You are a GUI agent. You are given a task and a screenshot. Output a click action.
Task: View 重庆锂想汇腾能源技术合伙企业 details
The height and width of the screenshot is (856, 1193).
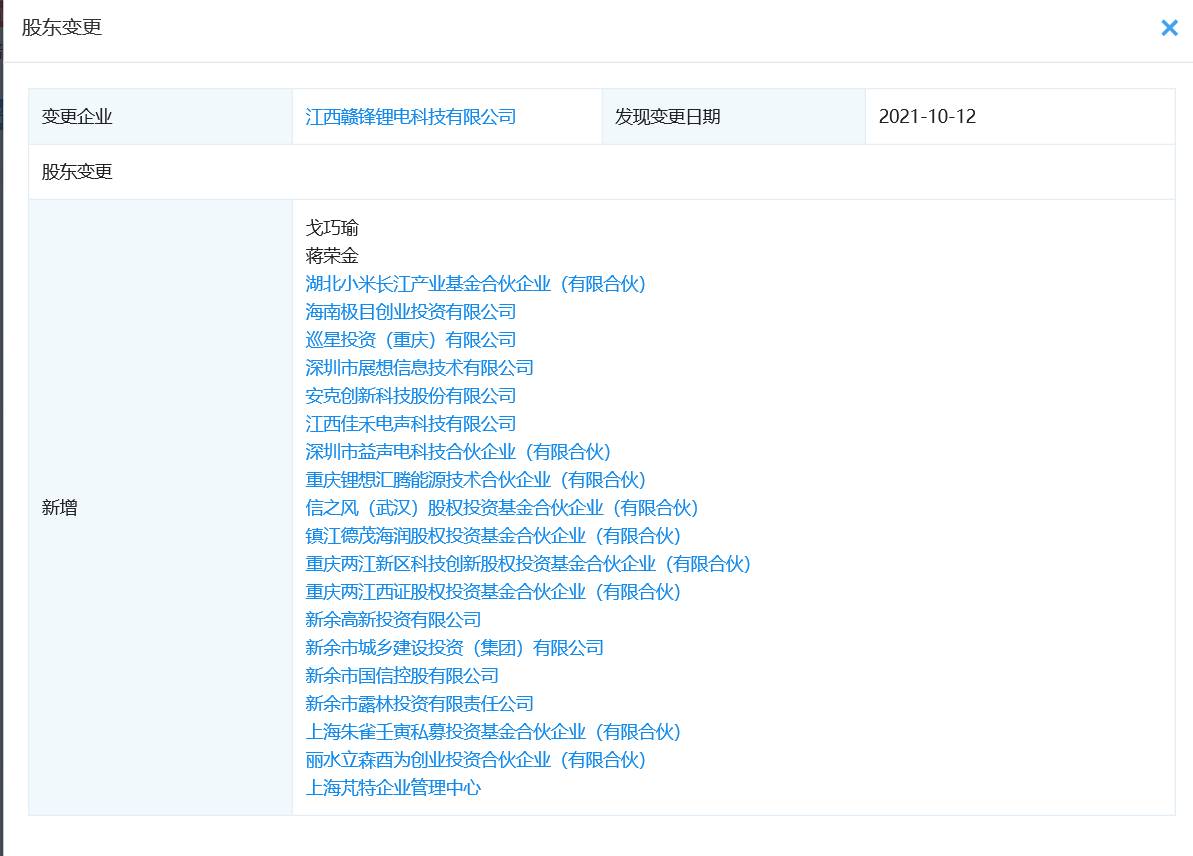(x=476, y=480)
